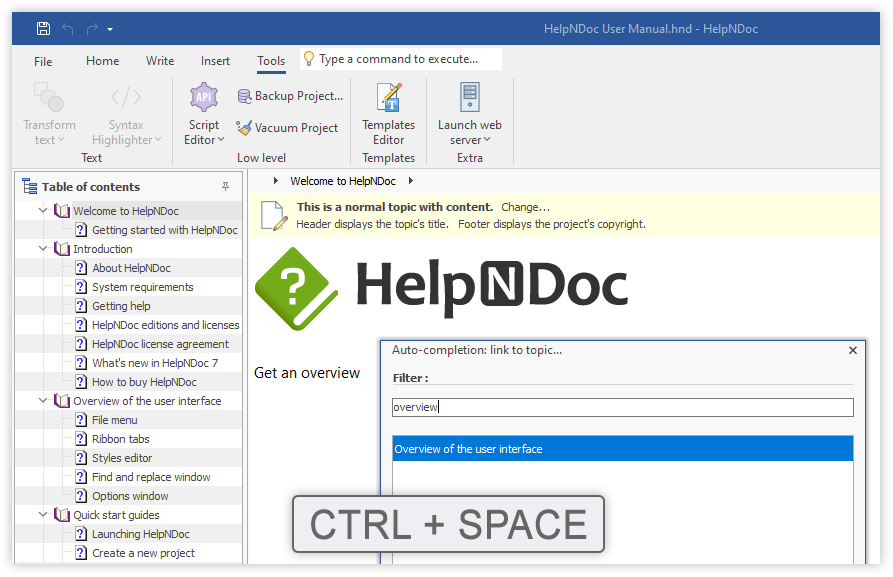
Task: Click 'Welcome to HelpNDoc' in the breadcrumb
Action: pyautogui.click(x=343, y=181)
